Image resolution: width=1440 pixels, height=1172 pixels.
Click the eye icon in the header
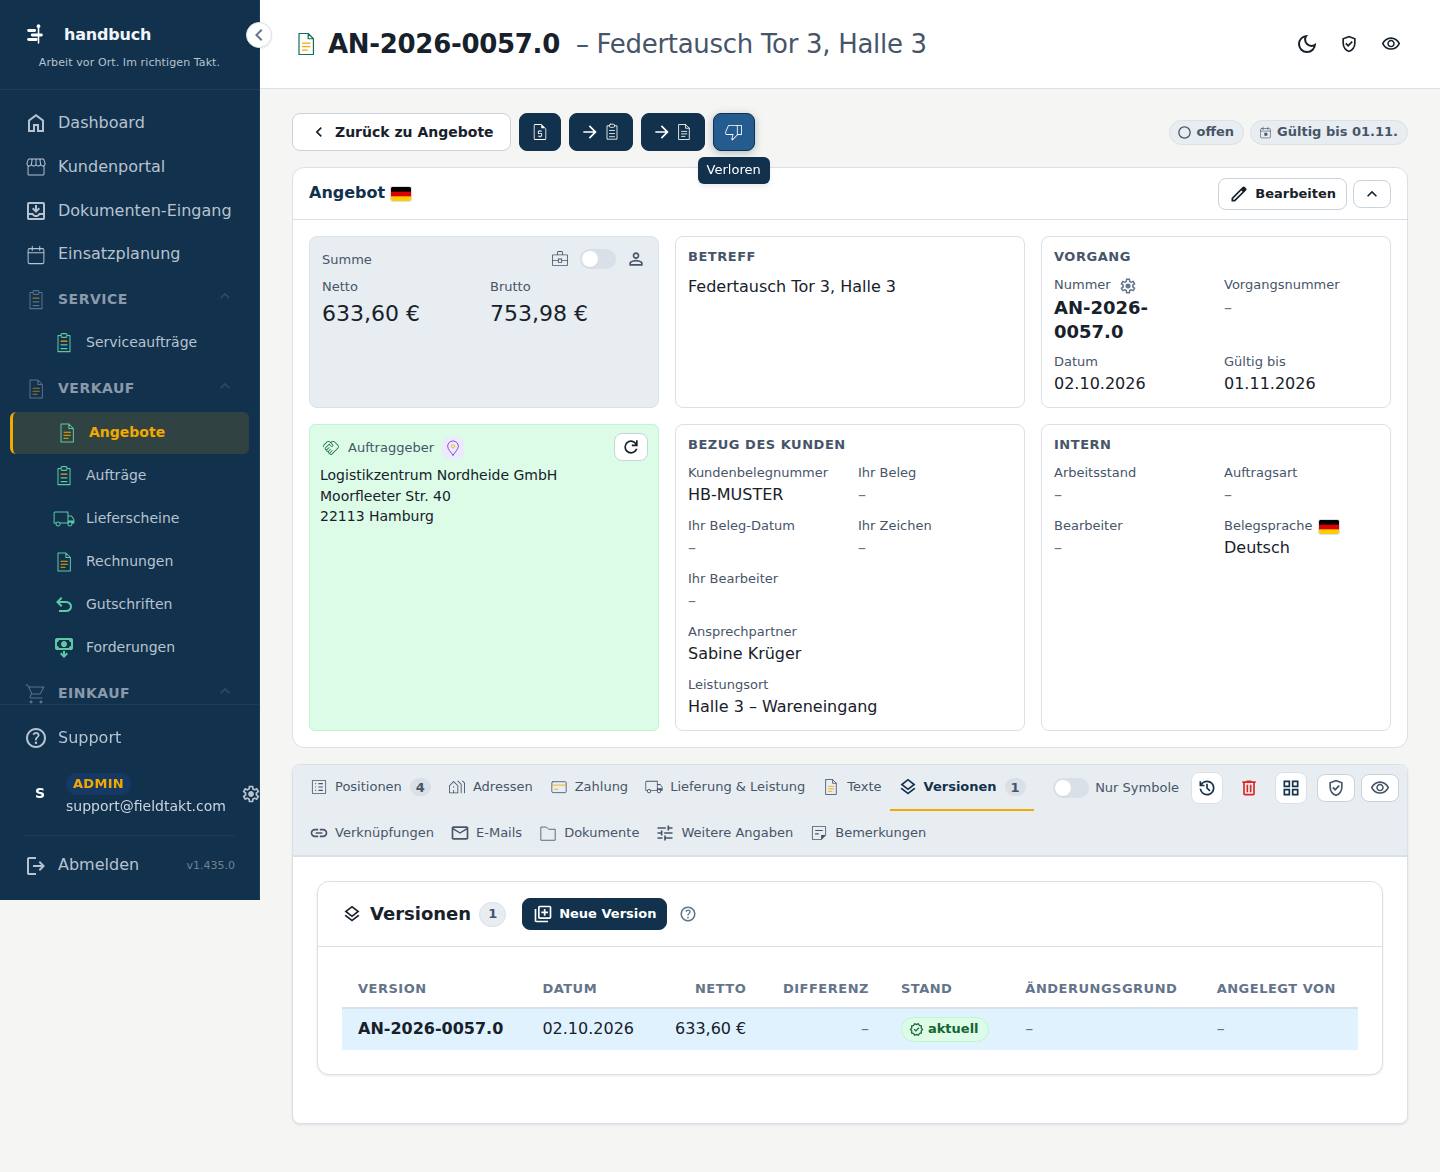1391,44
